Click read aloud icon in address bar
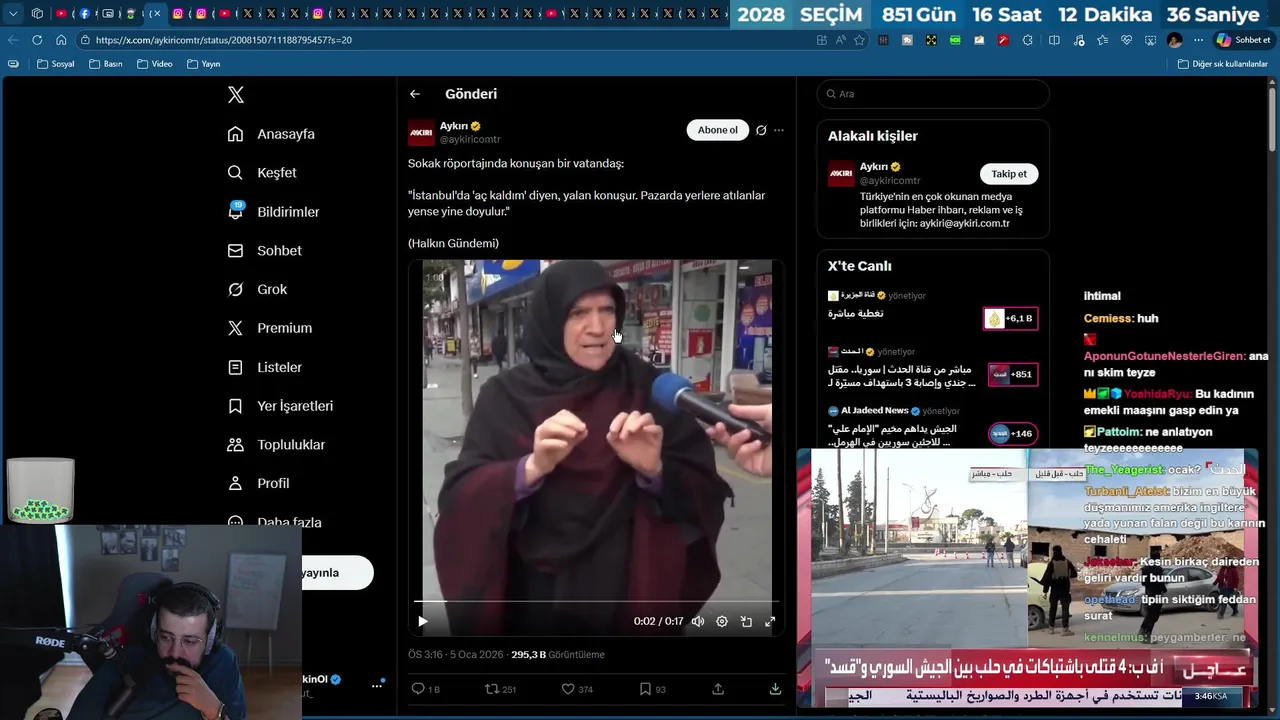This screenshot has height=720, width=1280. point(840,40)
